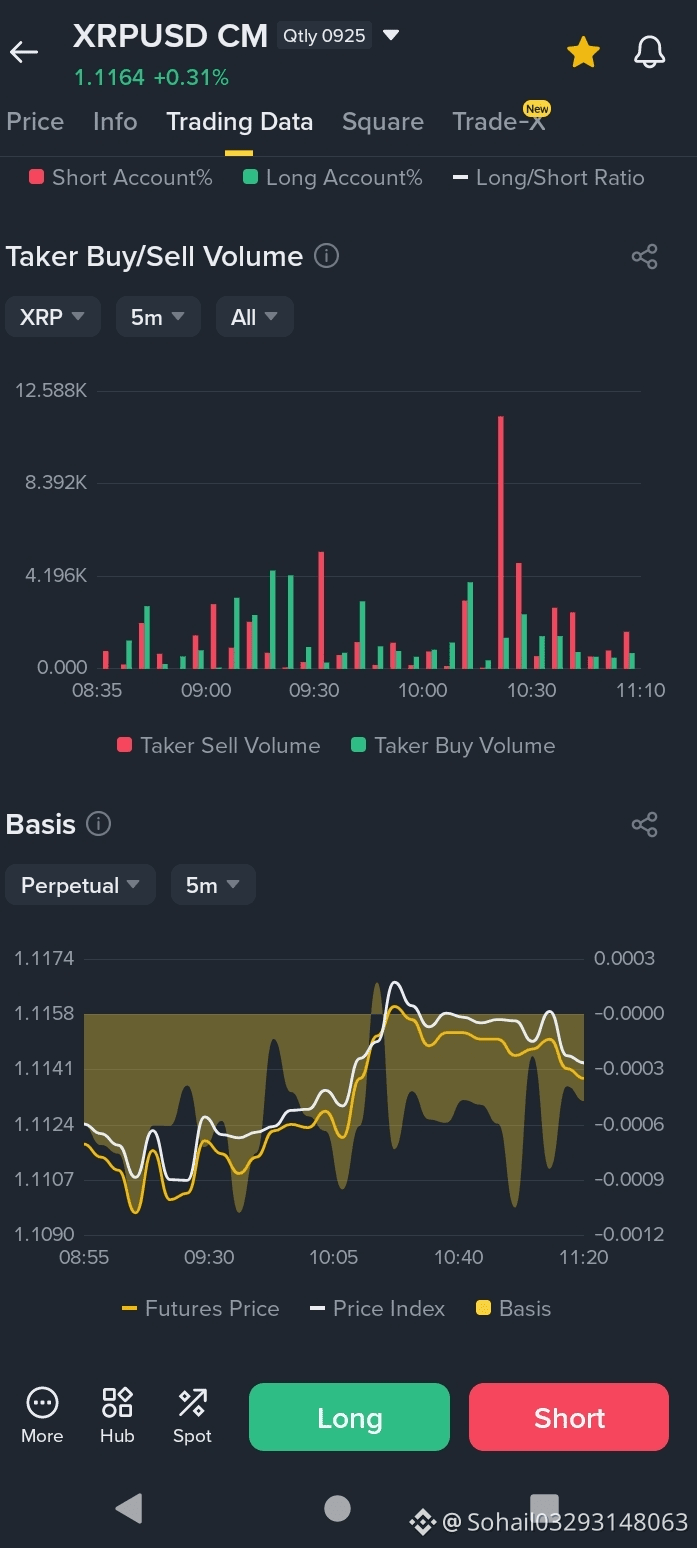Tap the red Short button

(x=569, y=1417)
